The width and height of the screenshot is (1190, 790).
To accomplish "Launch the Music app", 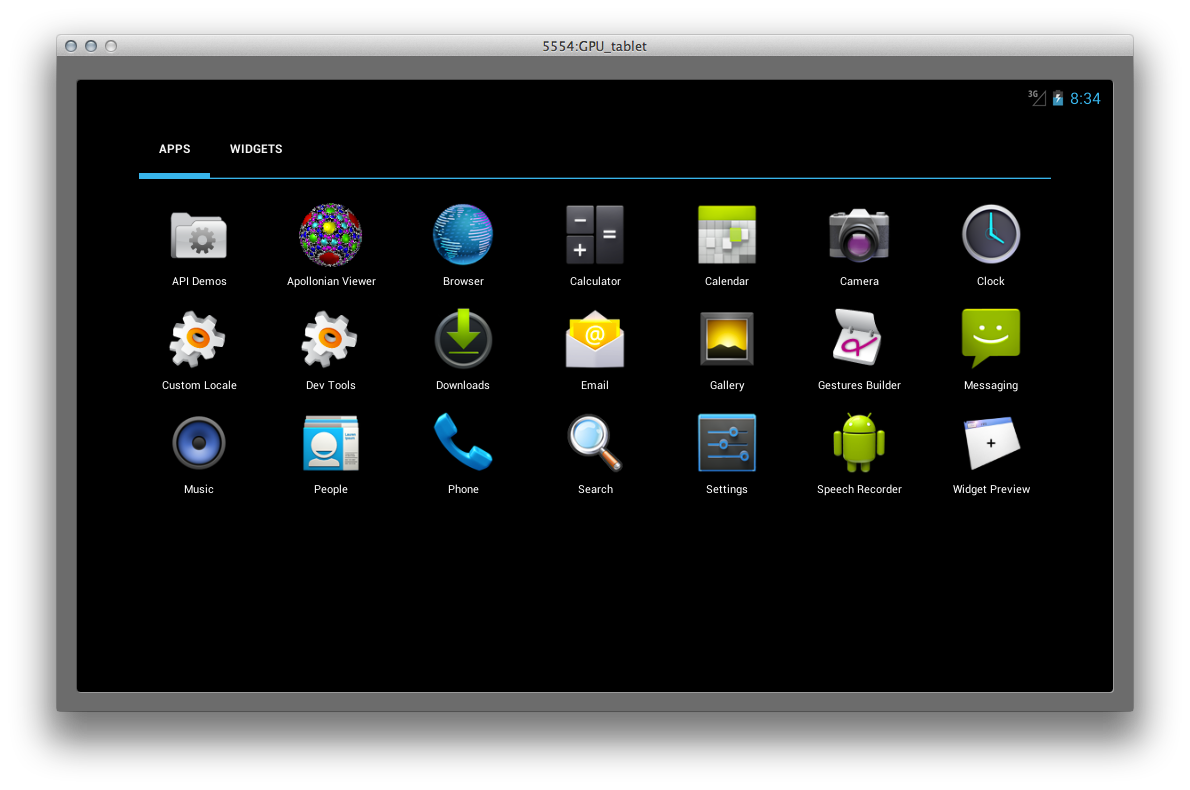I will 199,444.
